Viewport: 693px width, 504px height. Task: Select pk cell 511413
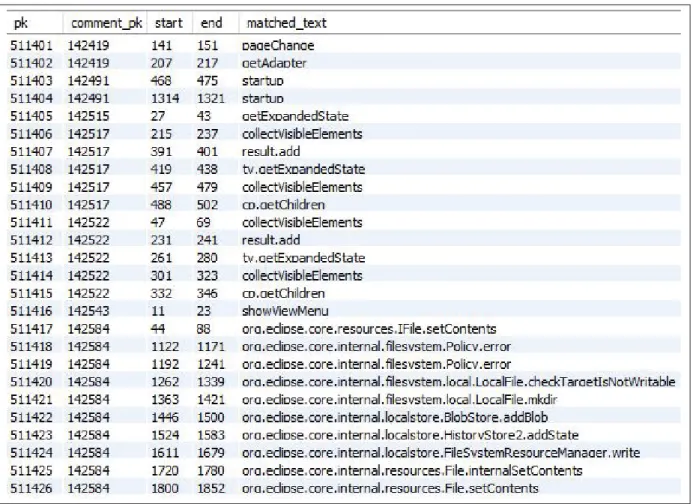[x=31, y=258]
